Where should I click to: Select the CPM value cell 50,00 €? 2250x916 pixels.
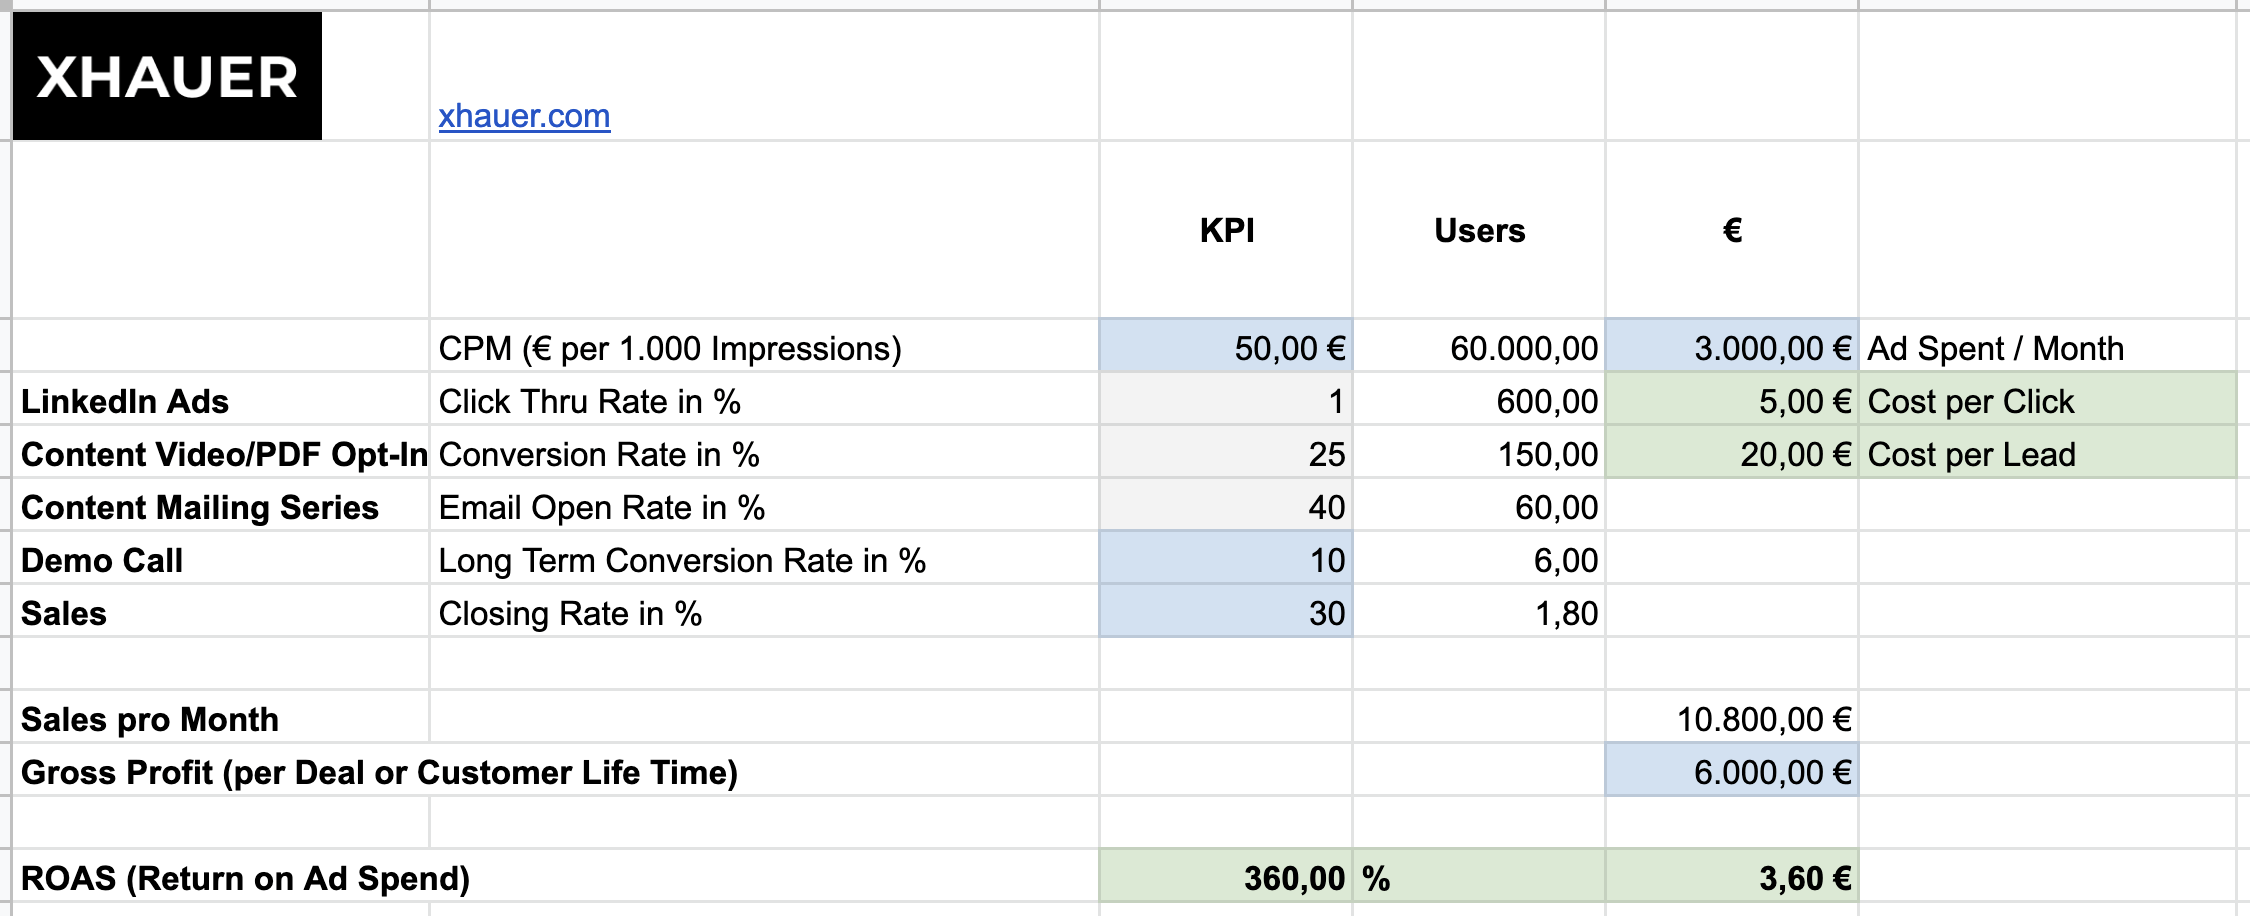(x=1226, y=346)
